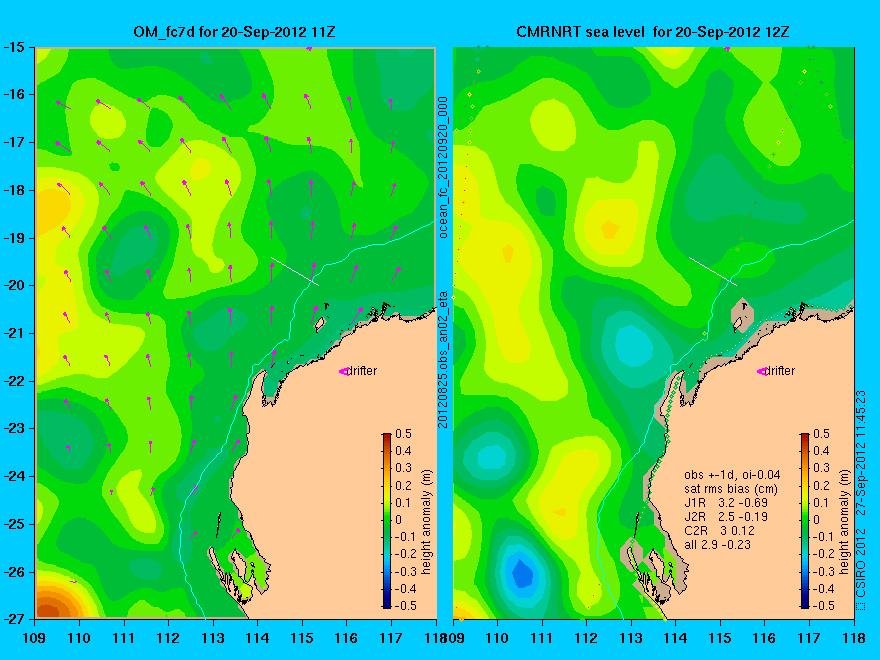This screenshot has width=880, height=660.
Task: Click "height anomaly (m)" label beside left colorbar
Action: (427, 522)
